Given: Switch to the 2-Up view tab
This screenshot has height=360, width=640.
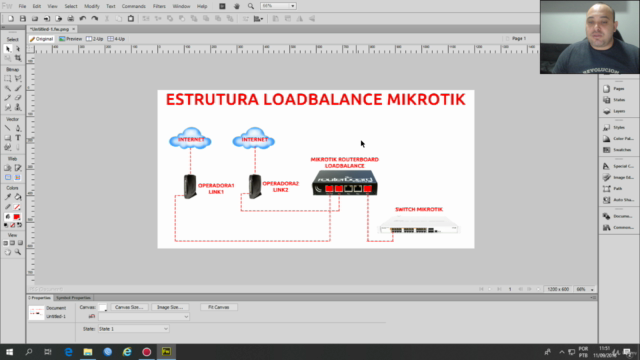Looking at the screenshot, I should 95,39.
